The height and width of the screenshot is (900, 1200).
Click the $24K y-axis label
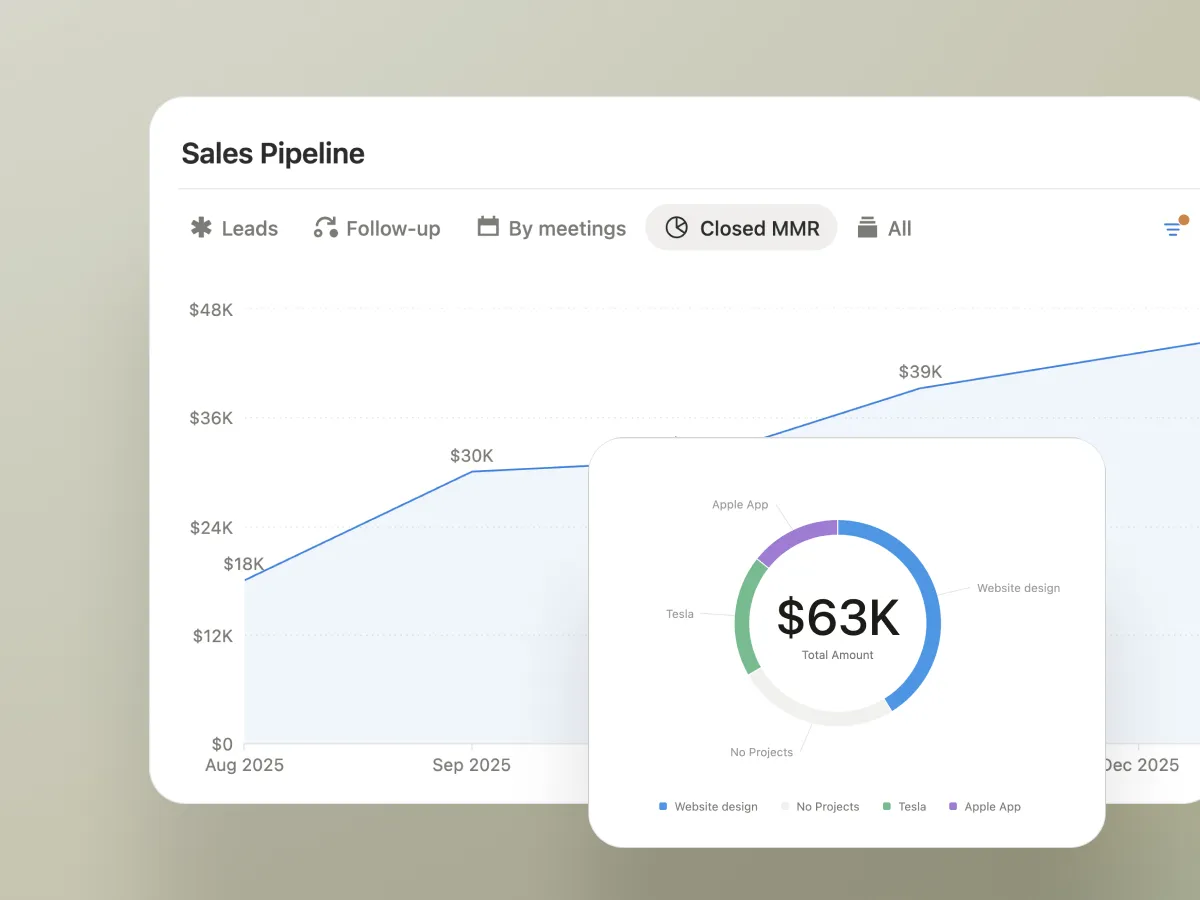(x=211, y=527)
